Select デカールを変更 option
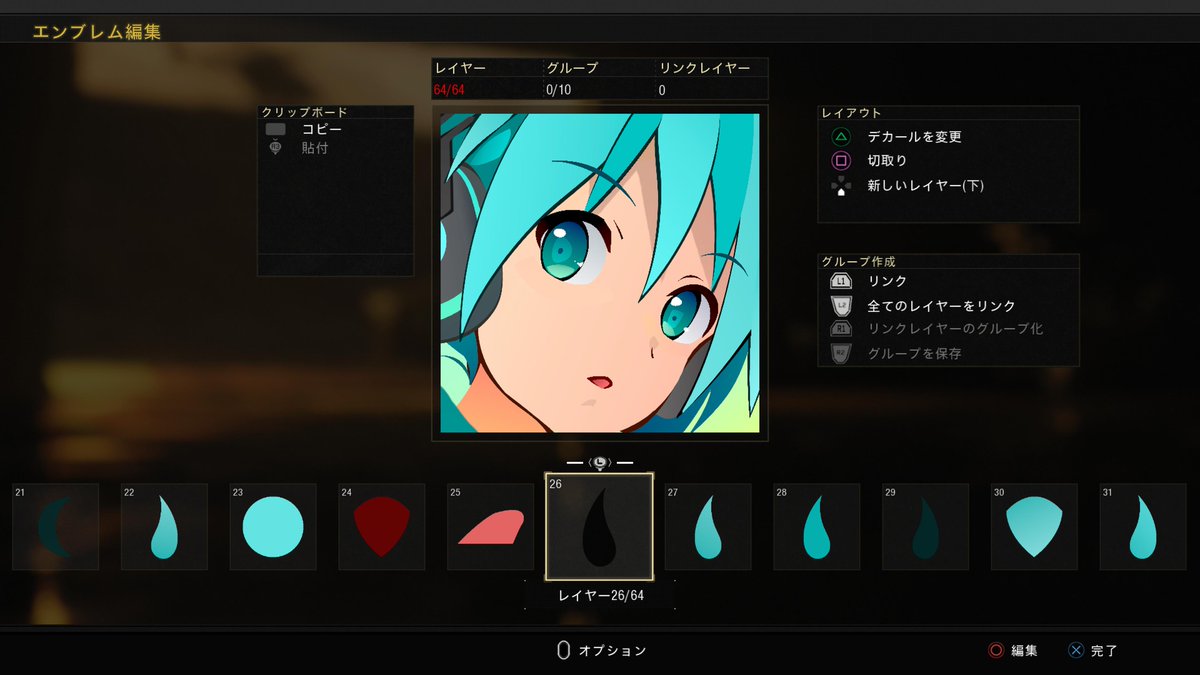Image resolution: width=1200 pixels, height=675 pixels. point(915,136)
